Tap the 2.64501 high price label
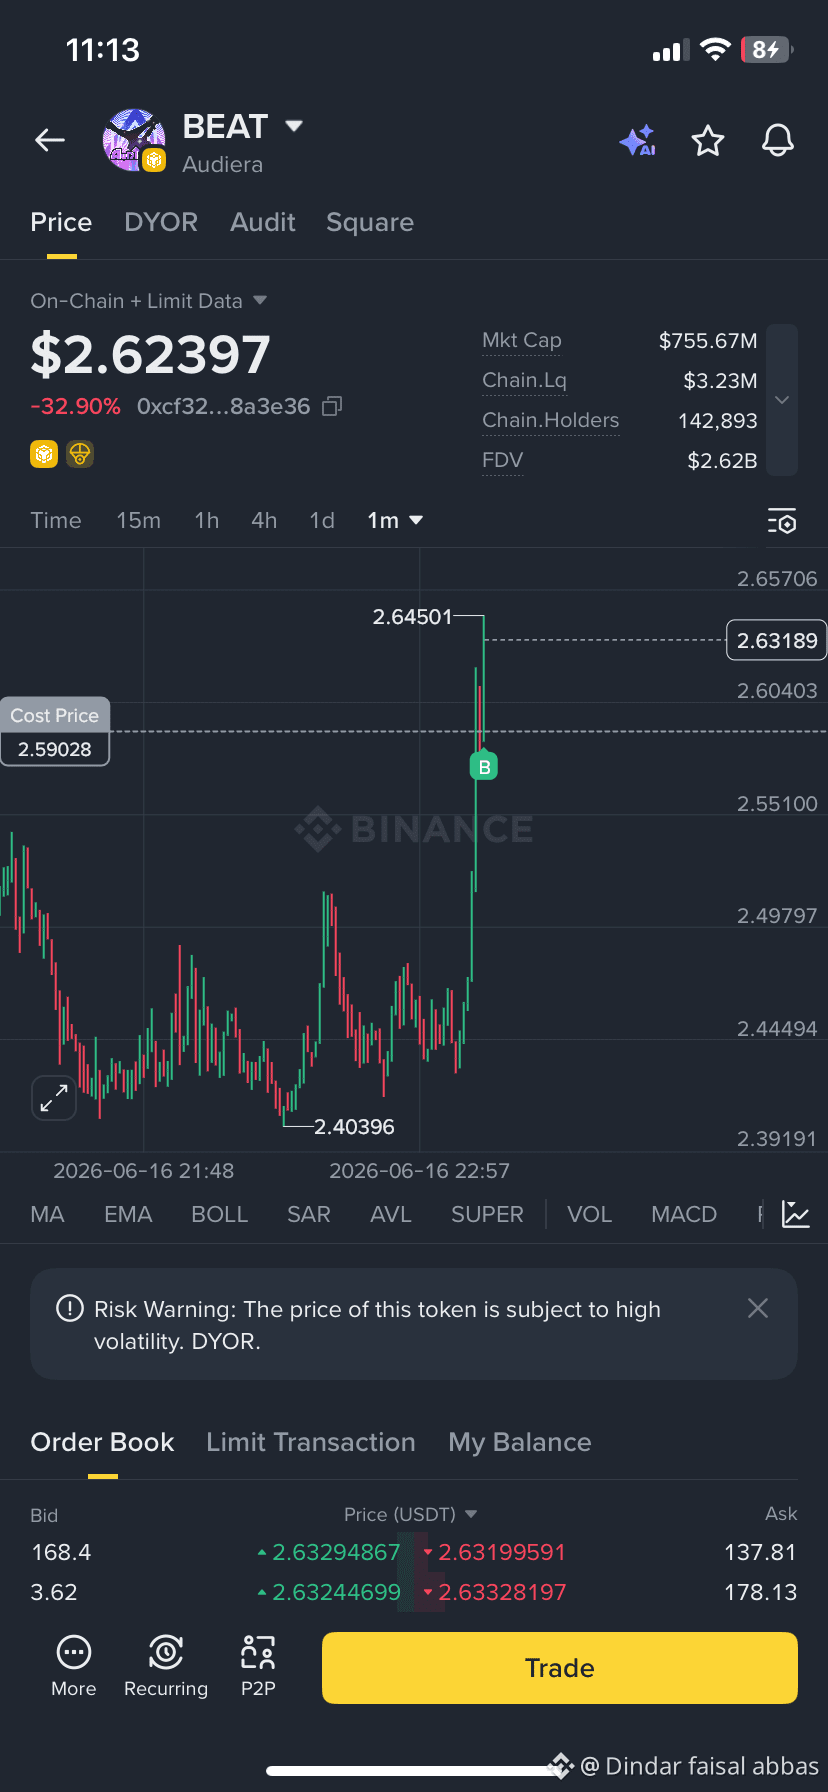The image size is (828, 1792). click(x=413, y=617)
